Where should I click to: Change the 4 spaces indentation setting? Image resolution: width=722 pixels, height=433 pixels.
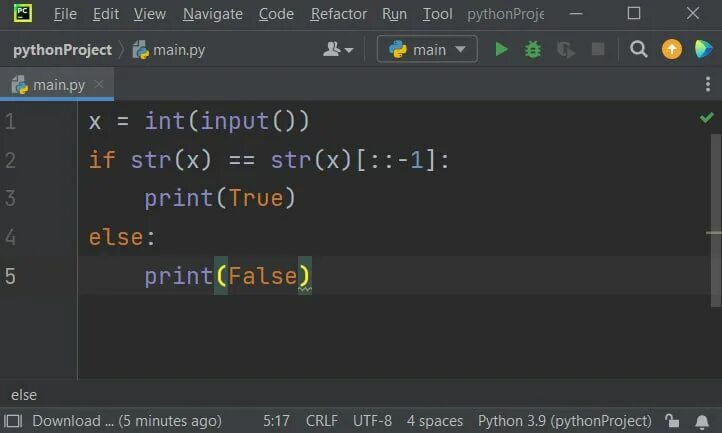435,421
